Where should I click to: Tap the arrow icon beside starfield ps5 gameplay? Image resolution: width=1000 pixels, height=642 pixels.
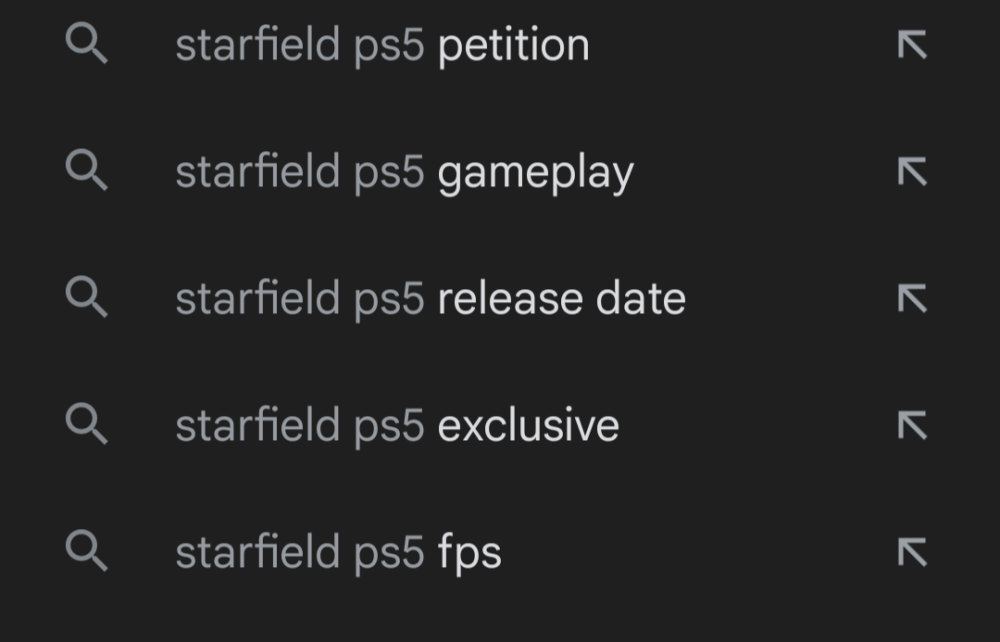click(912, 169)
